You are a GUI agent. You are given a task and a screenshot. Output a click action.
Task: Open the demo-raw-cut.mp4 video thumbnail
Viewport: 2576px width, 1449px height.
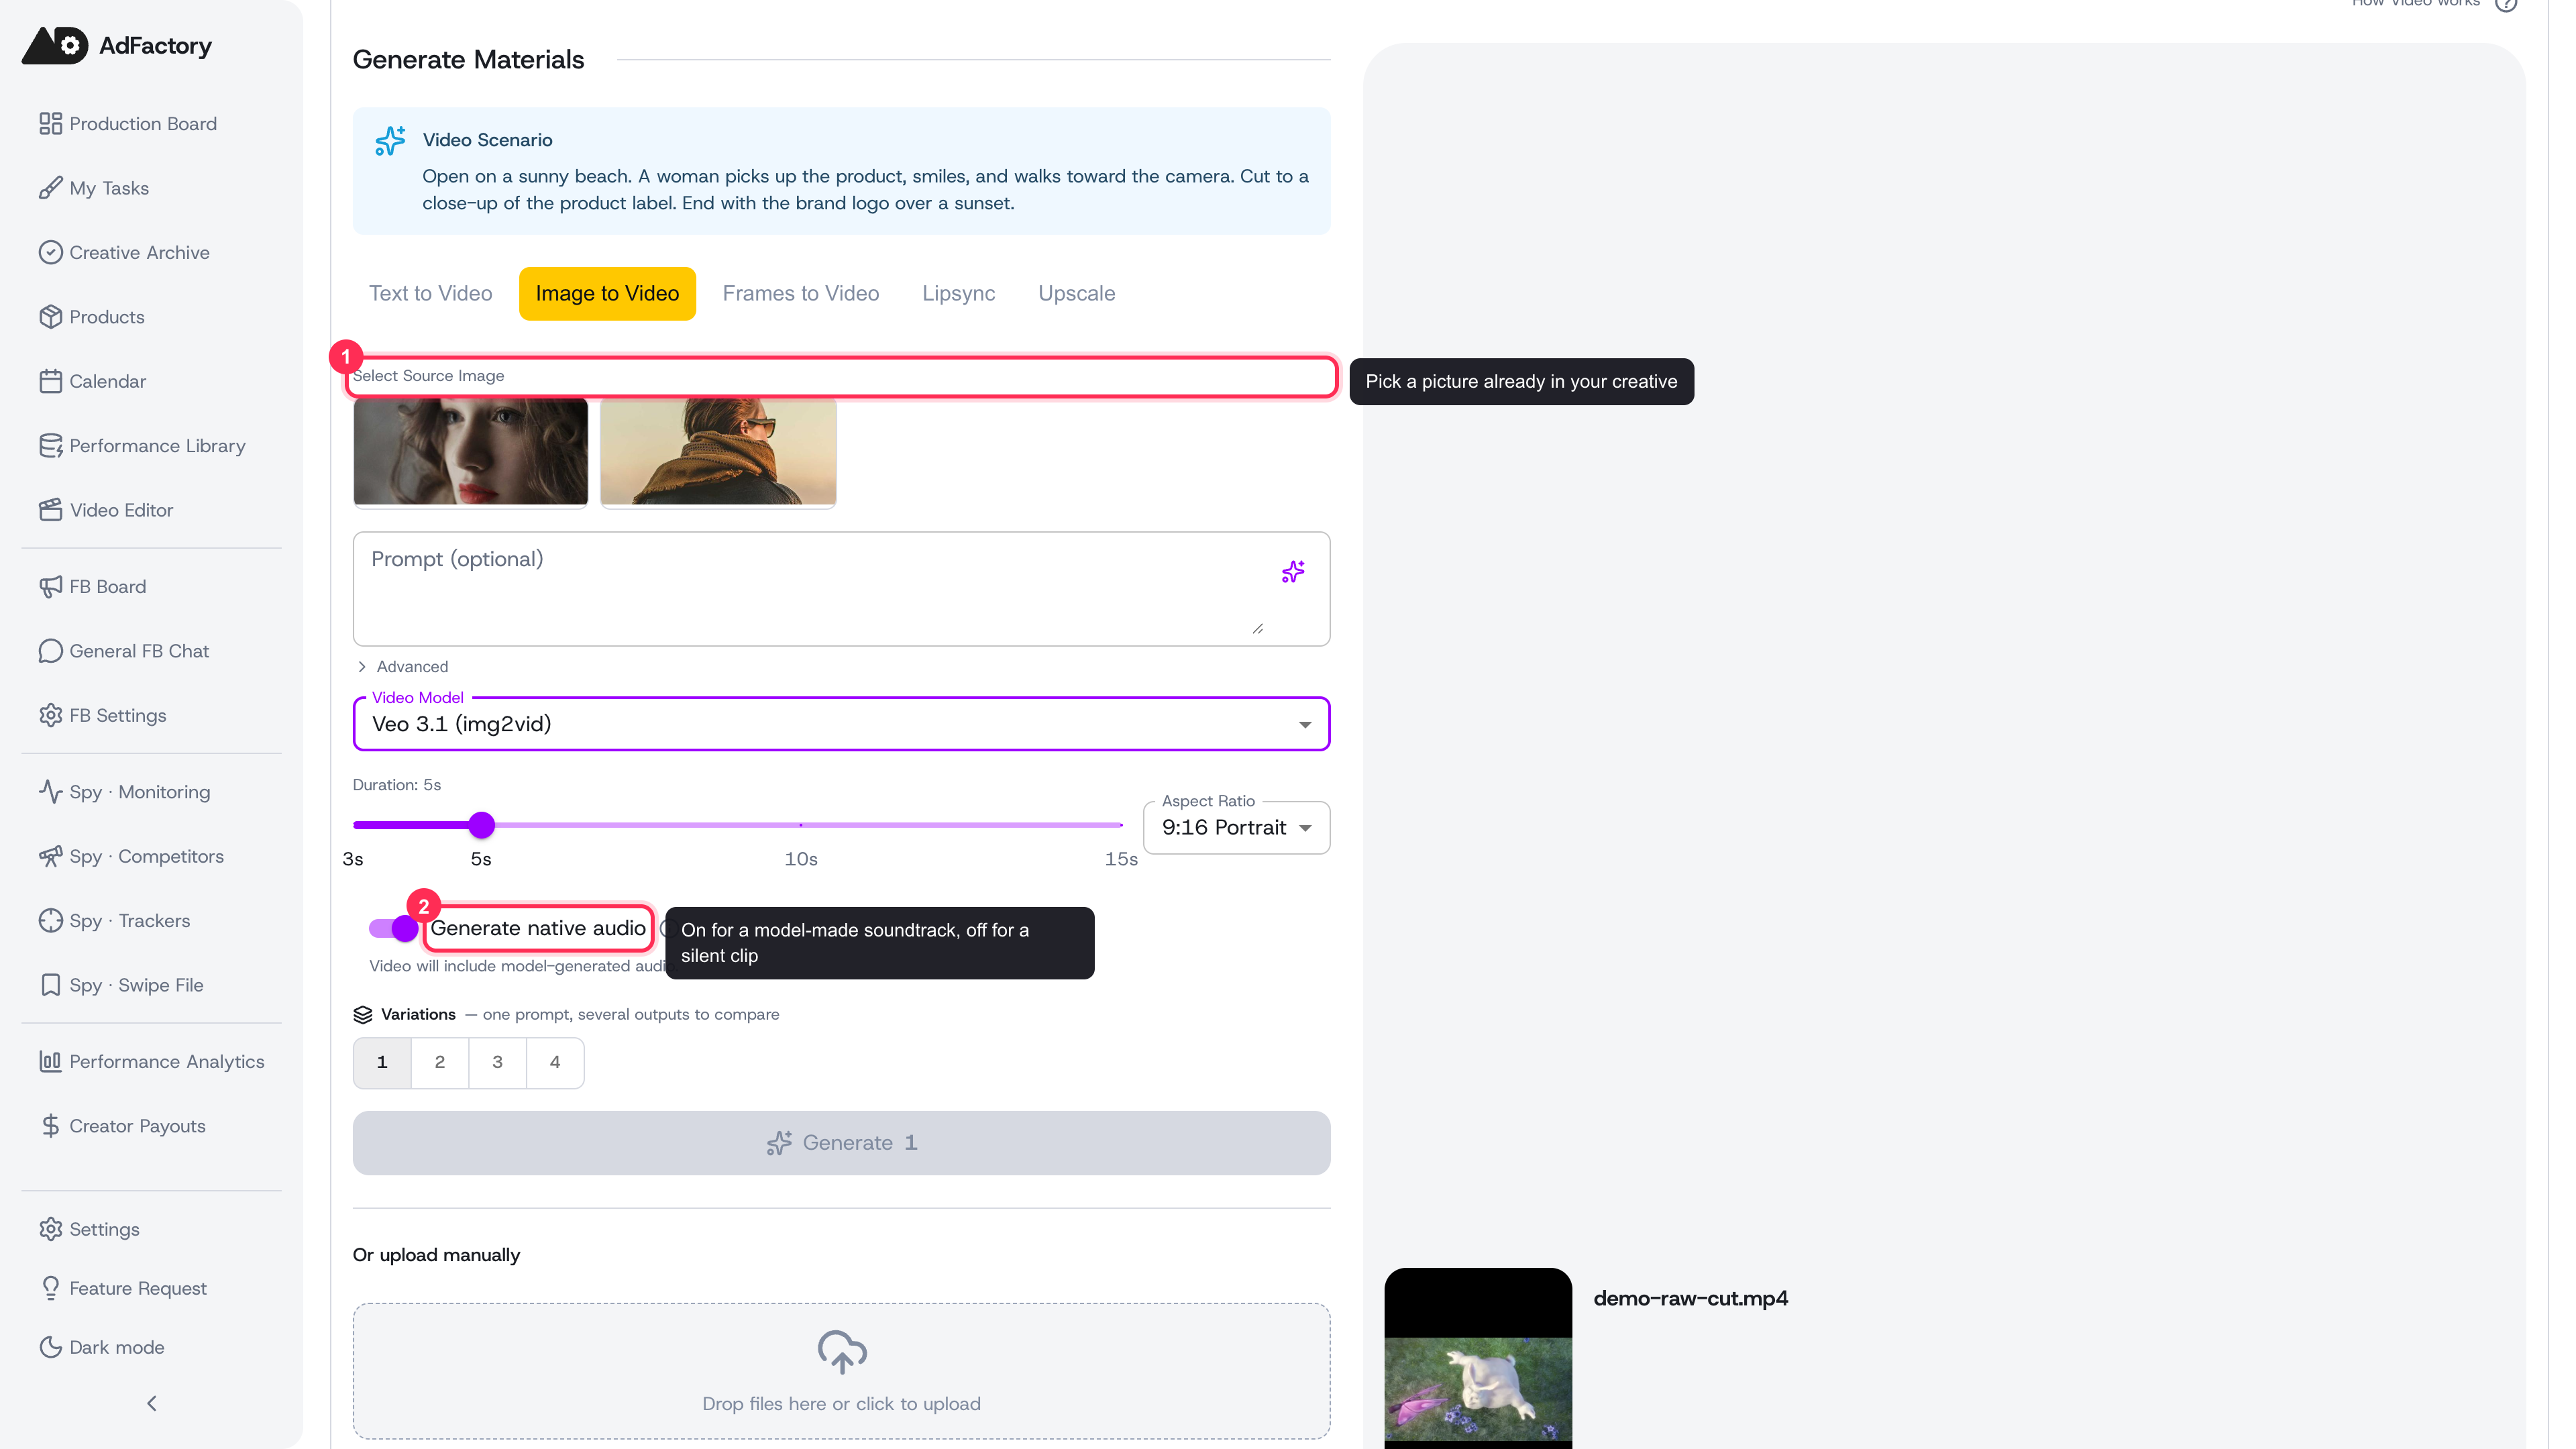(1477, 1358)
